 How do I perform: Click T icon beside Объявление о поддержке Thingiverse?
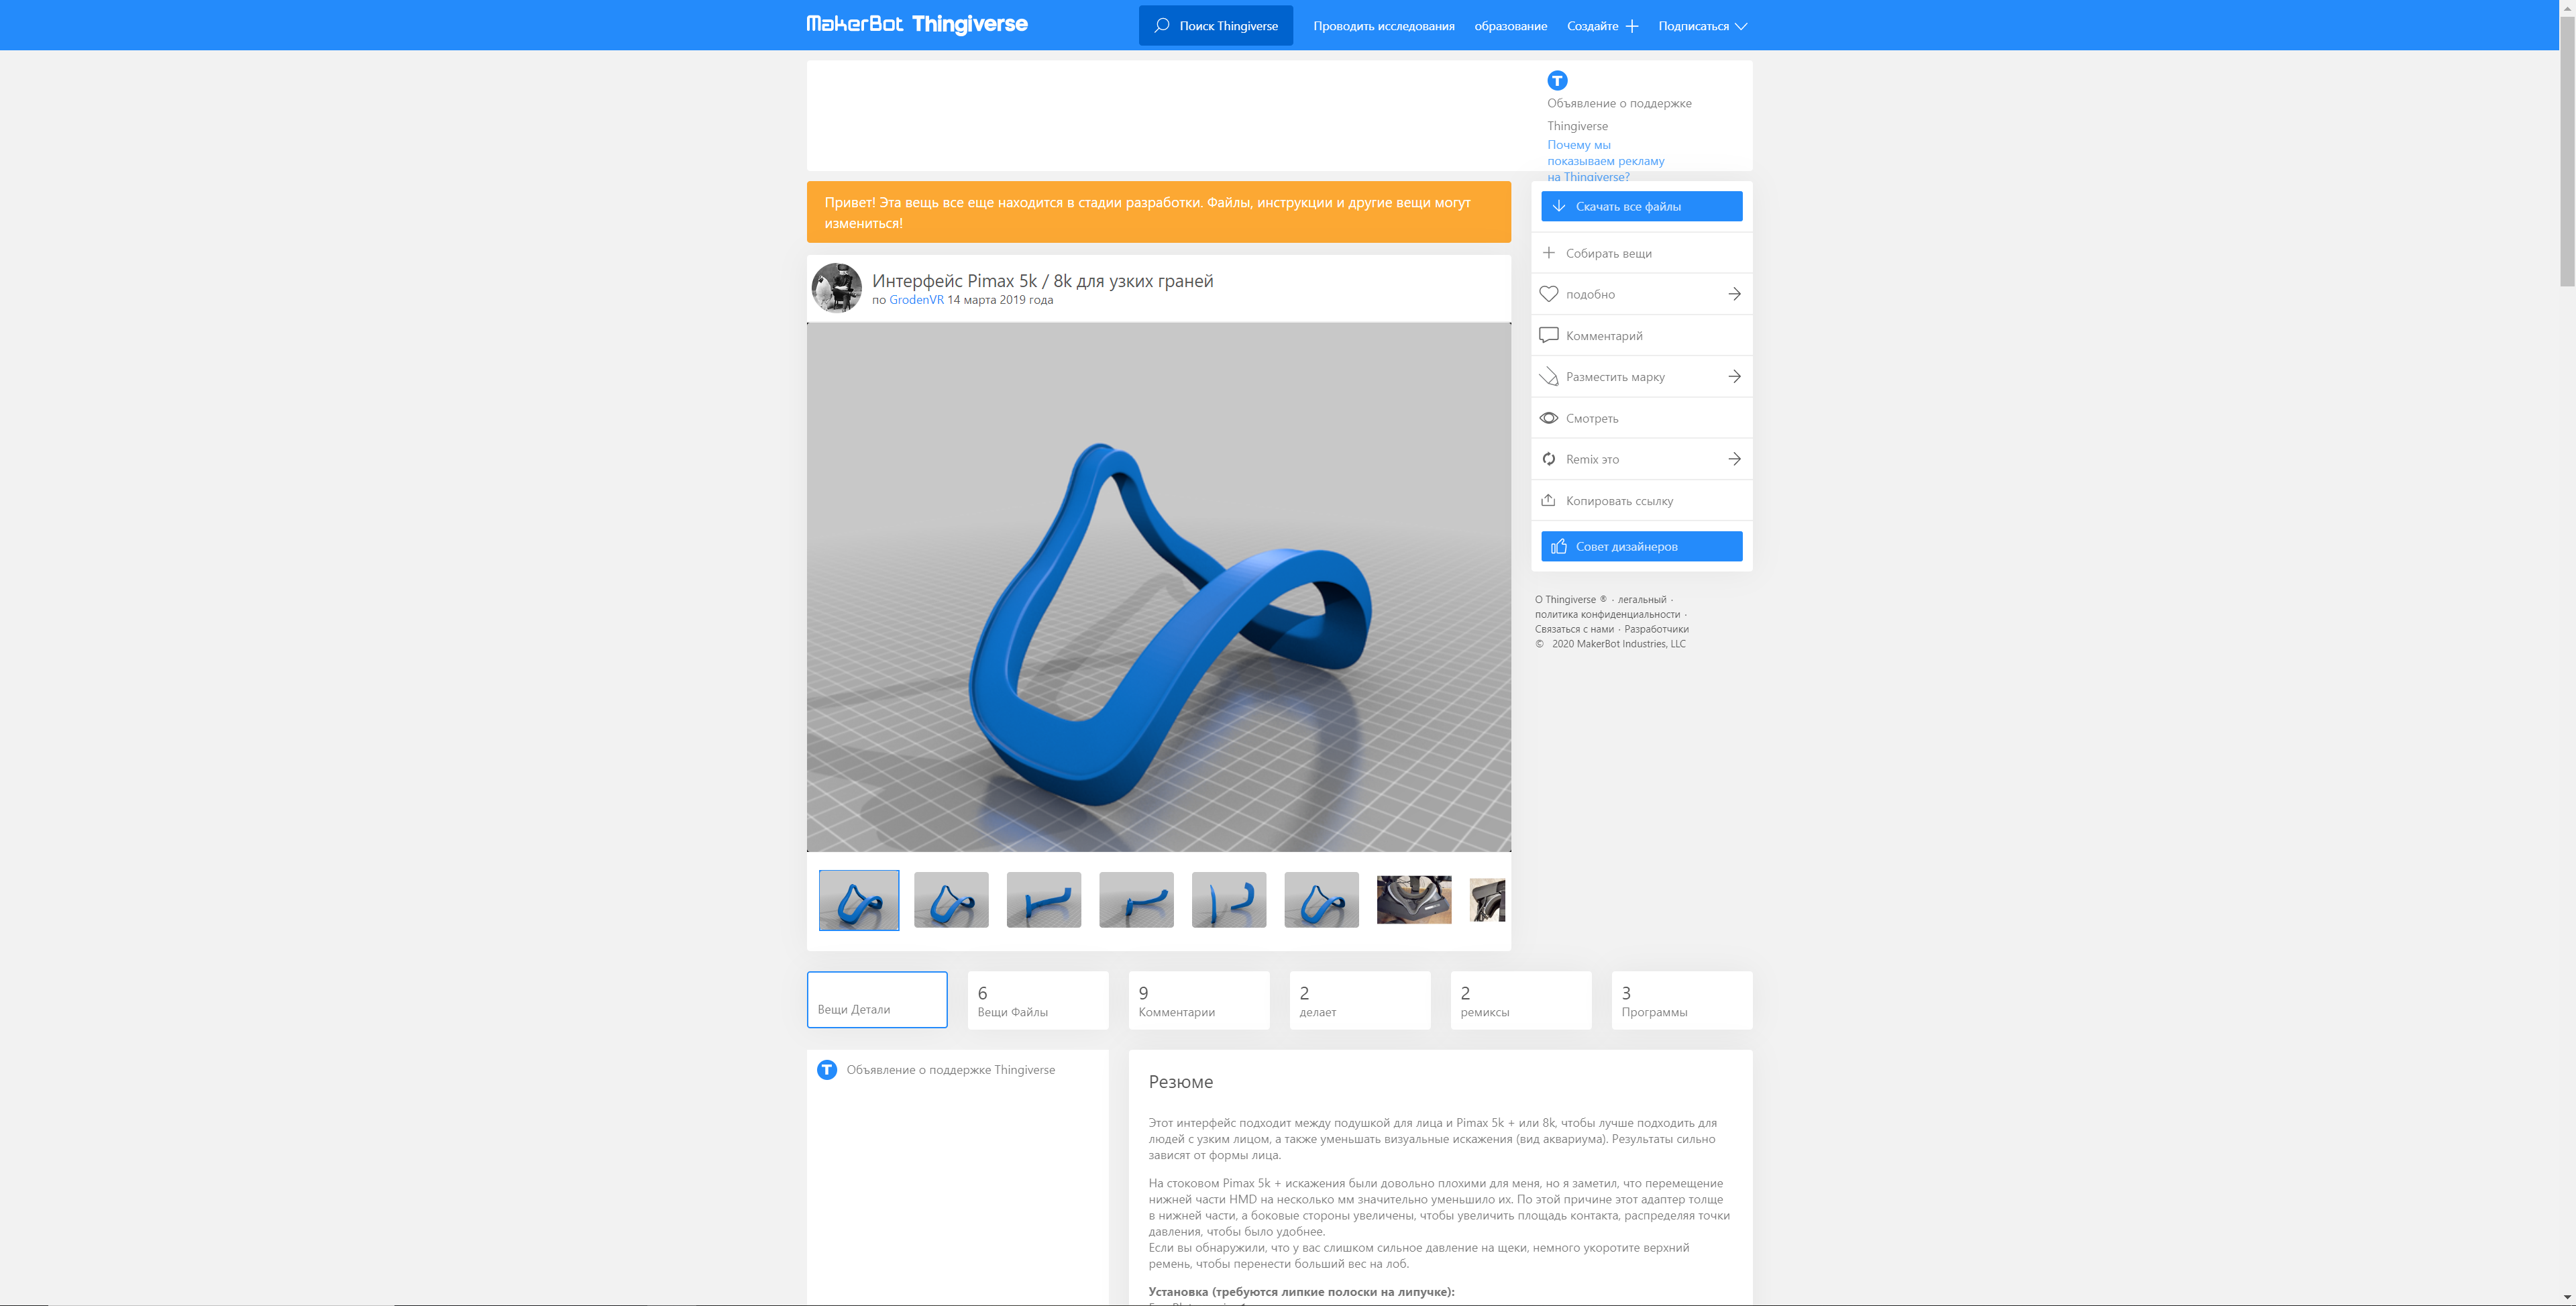[x=827, y=1070]
